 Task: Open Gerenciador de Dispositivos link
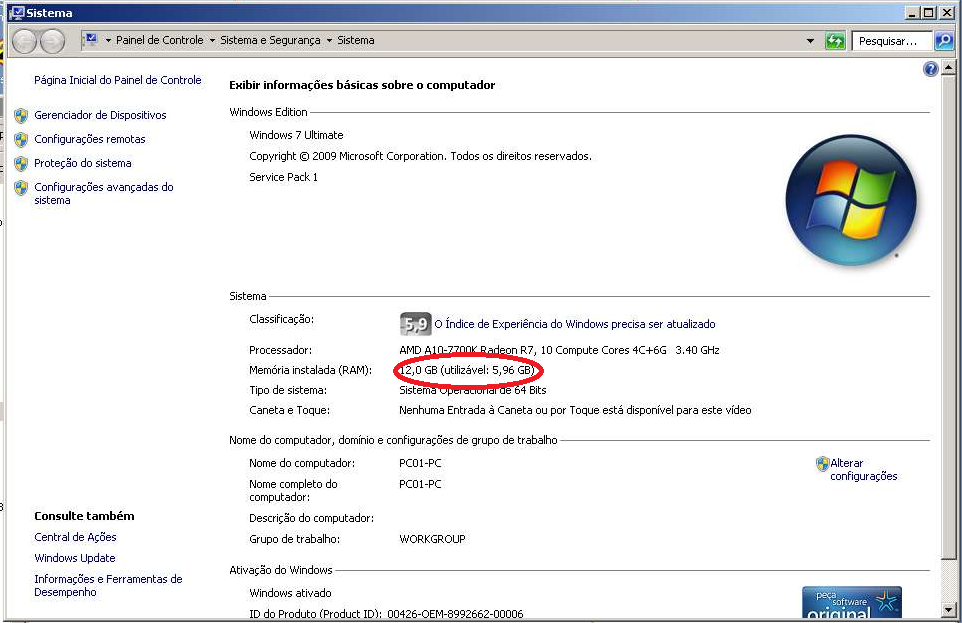100,115
